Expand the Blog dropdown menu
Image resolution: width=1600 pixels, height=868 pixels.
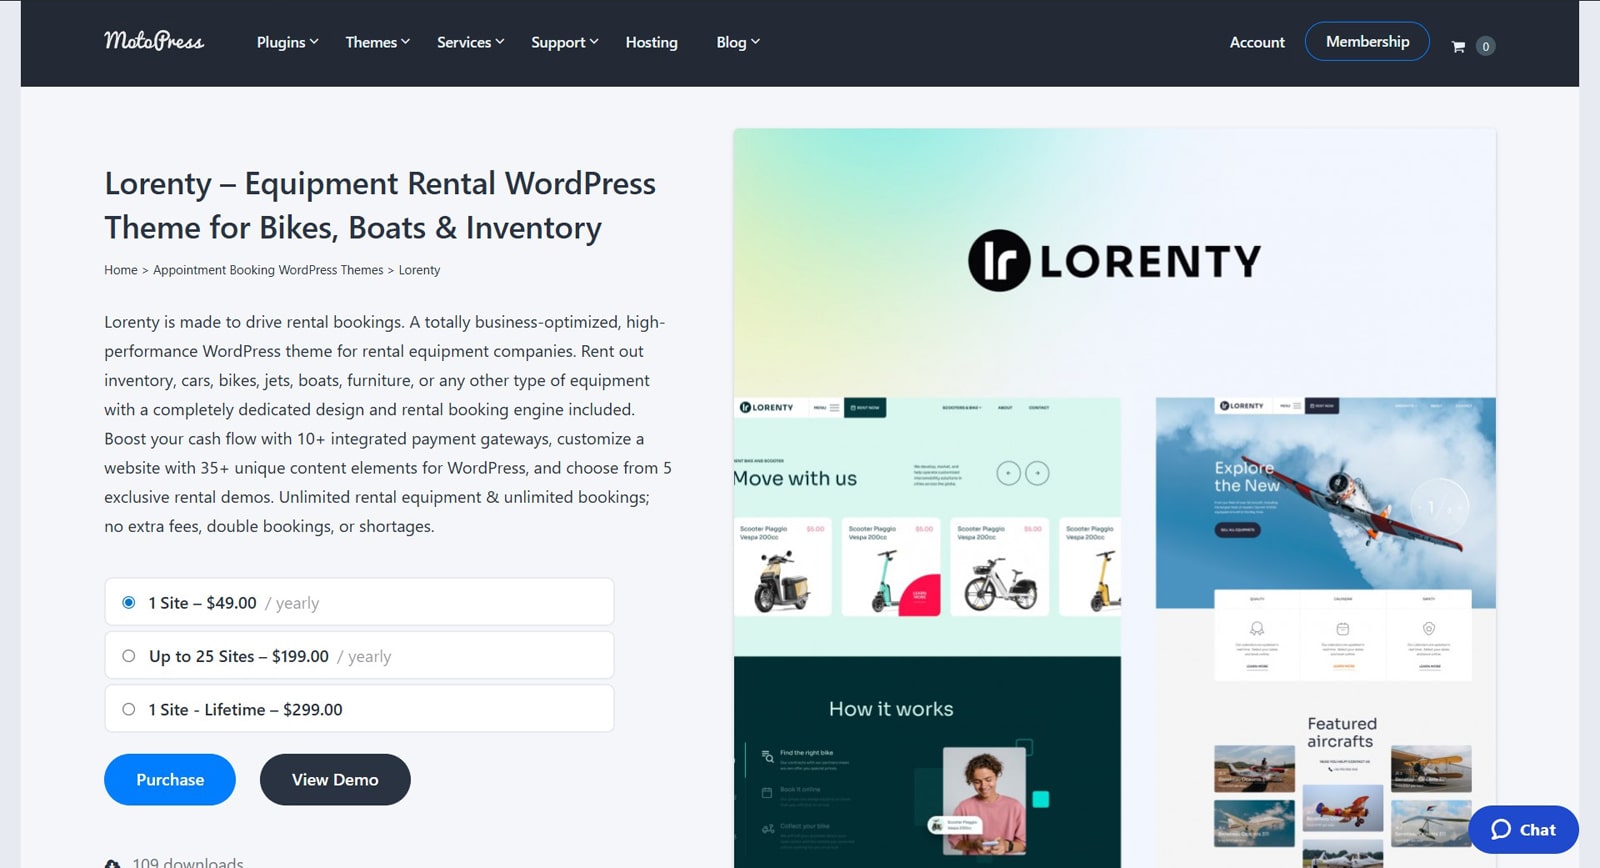tap(738, 42)
